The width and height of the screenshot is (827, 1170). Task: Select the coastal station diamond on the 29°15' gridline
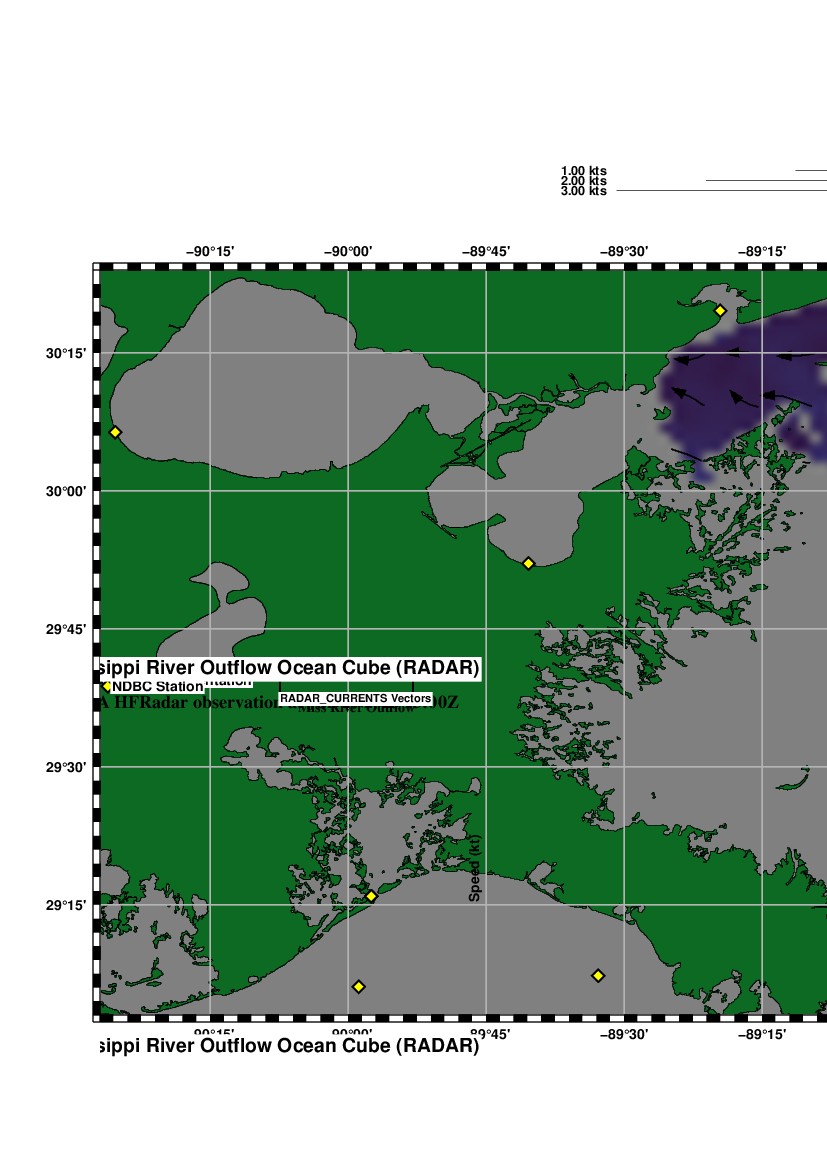371,896
